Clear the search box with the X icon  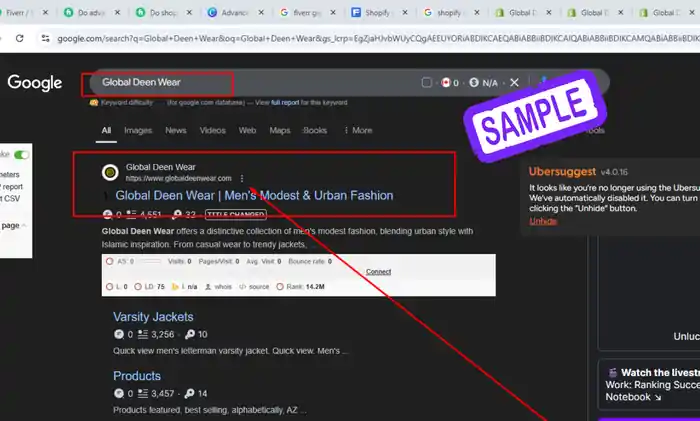514,83
